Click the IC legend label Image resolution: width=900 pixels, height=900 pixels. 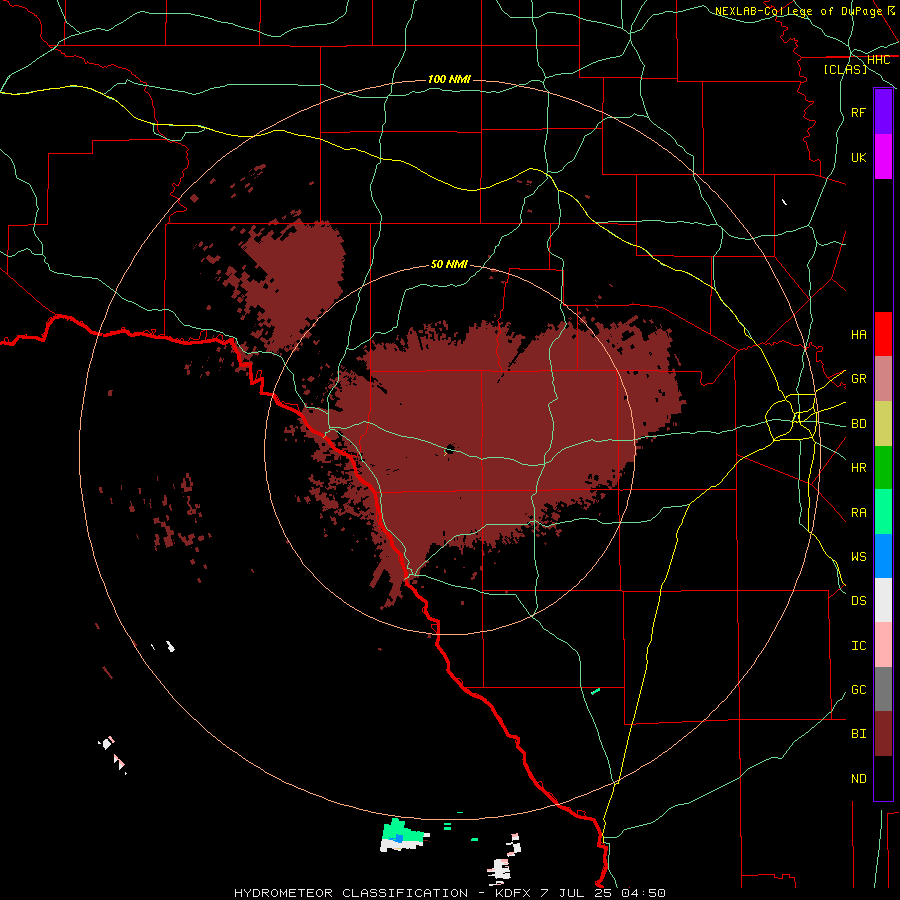pos(858,646)
